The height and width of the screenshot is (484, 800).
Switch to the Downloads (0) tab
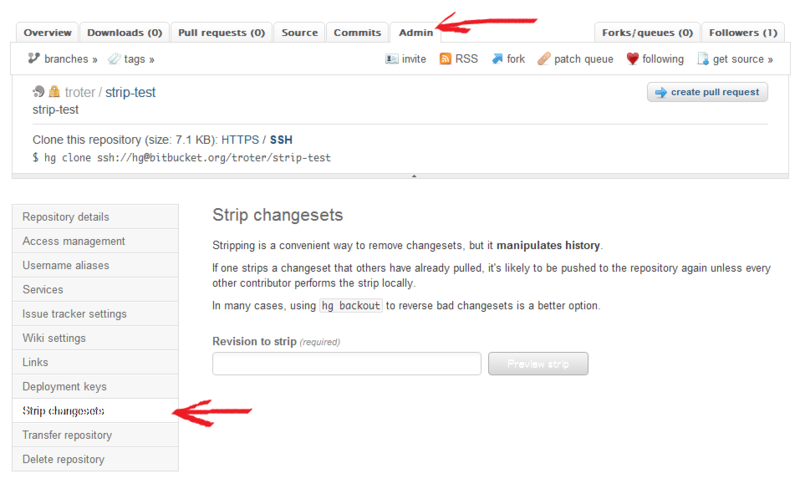pyautogui.click(x=124, y=33)
